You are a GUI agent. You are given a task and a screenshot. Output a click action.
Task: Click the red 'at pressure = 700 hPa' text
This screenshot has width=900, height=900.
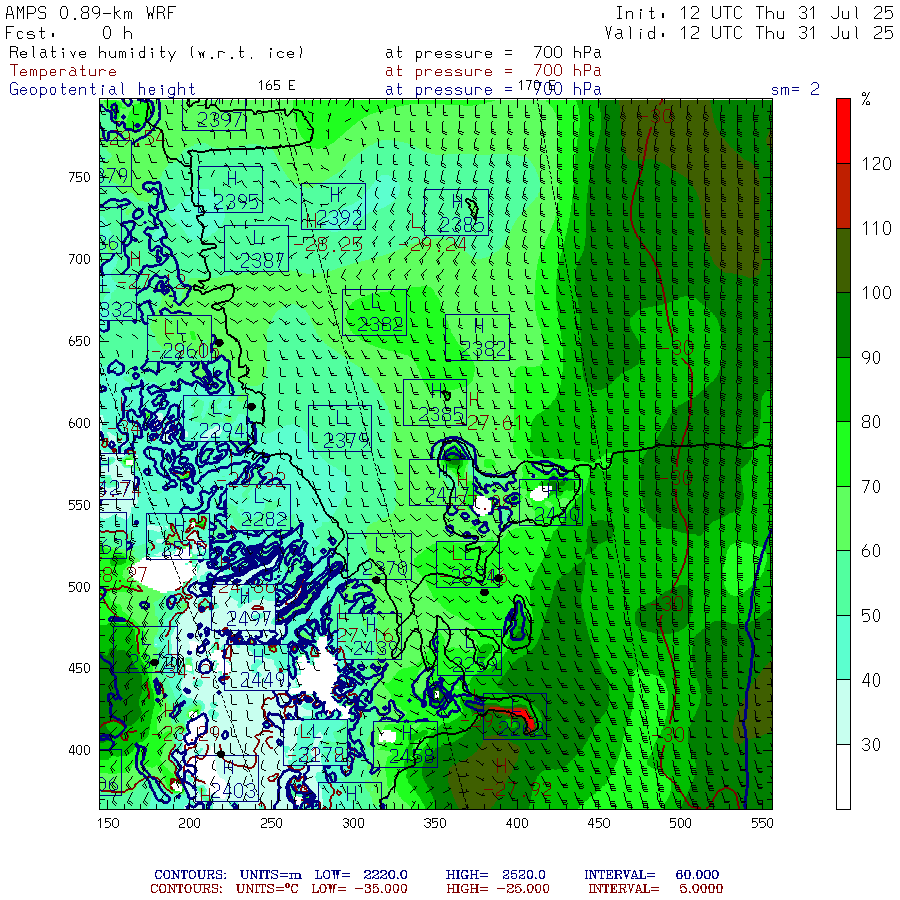click(493, 71)
